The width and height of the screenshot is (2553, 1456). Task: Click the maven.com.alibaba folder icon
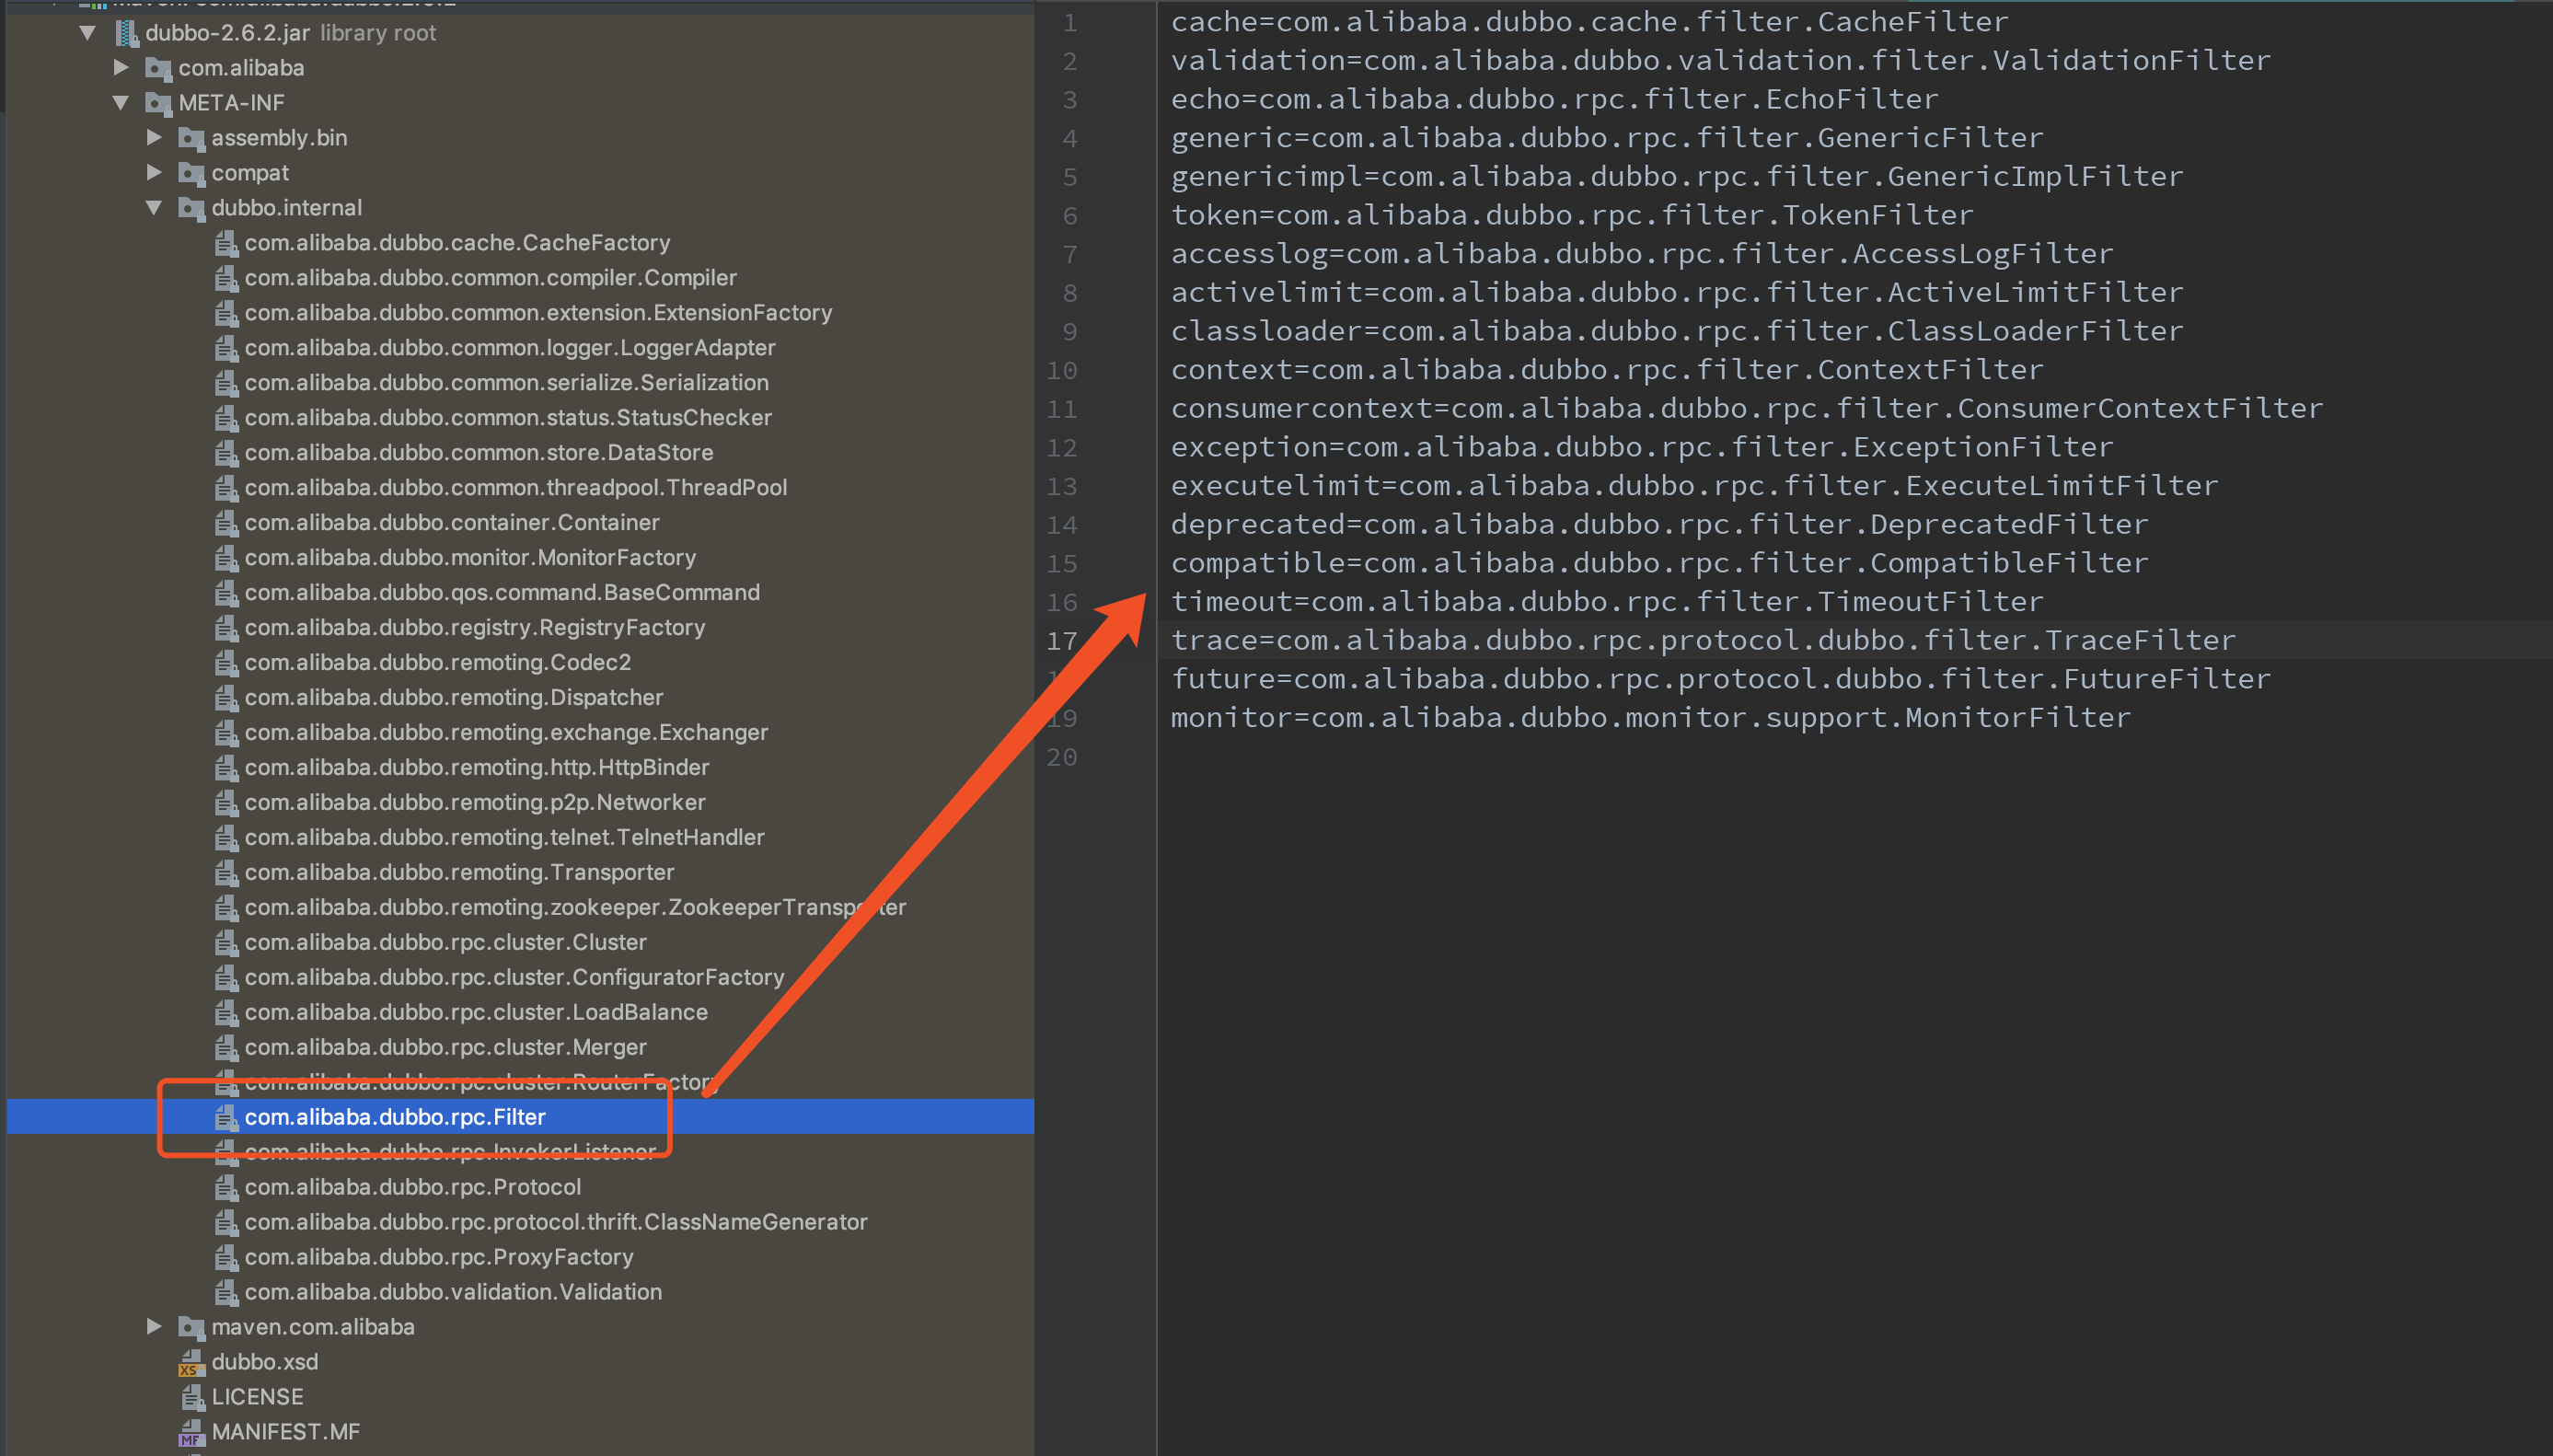point(191,1327)
